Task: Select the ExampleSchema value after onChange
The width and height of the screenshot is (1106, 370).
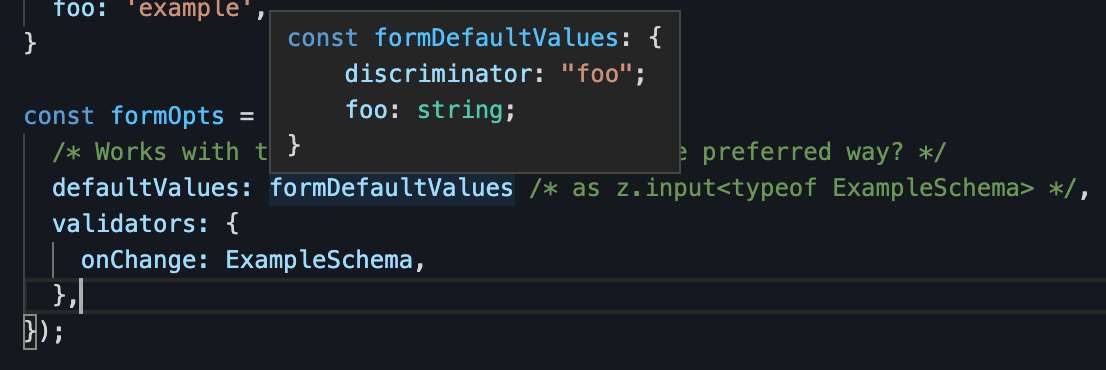Action: (318, 260)
